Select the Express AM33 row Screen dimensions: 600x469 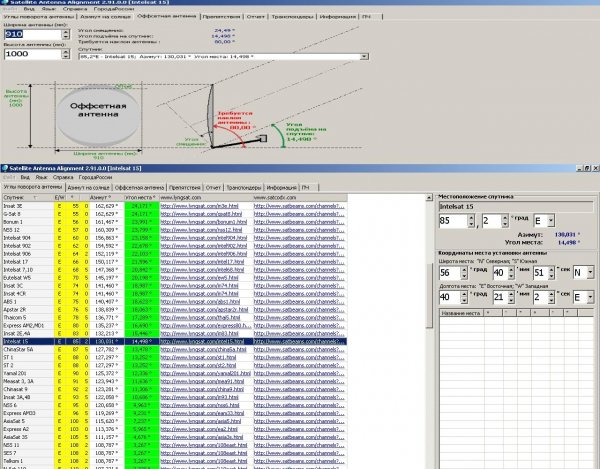pos(174,413)
